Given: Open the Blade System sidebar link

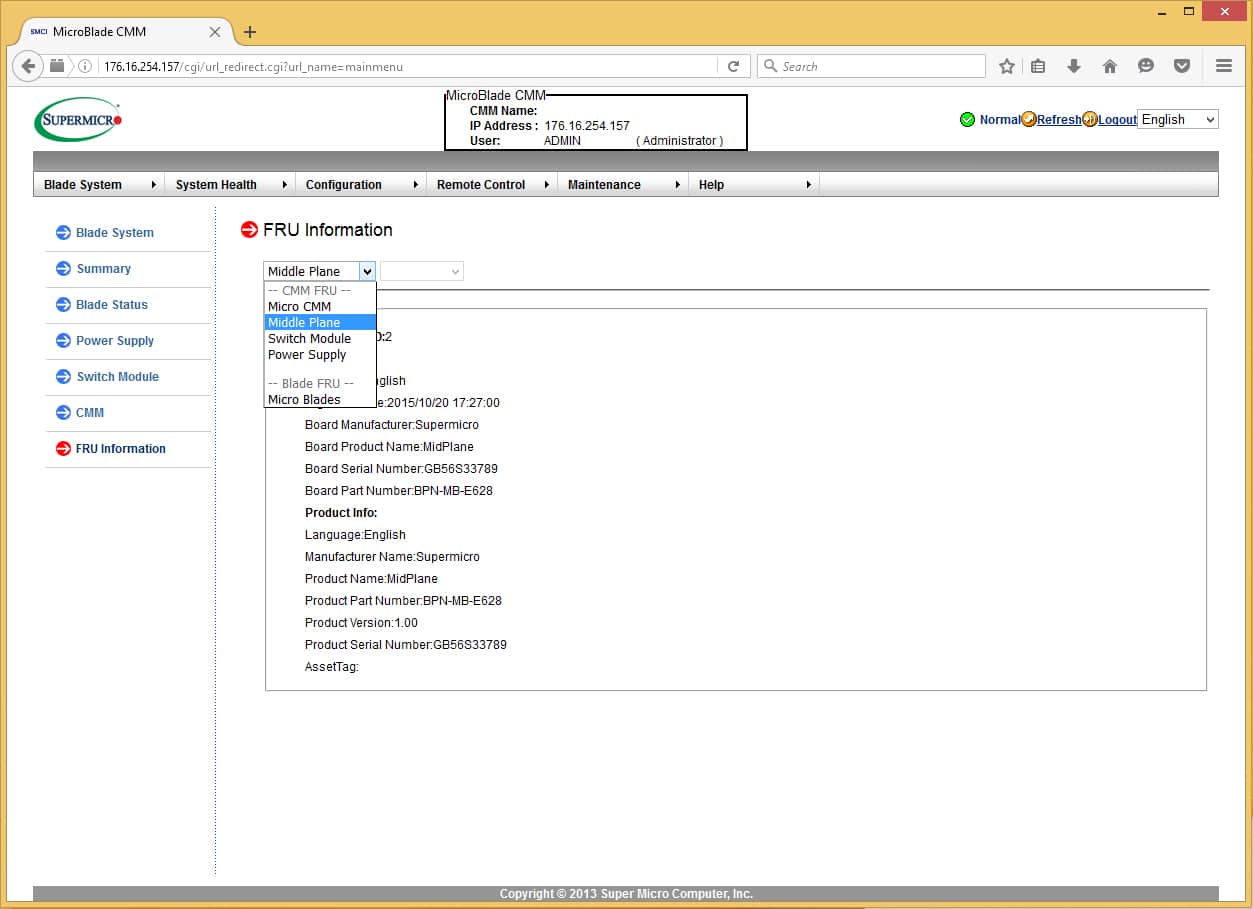Looking at the screenshot, I should (115, 233).
